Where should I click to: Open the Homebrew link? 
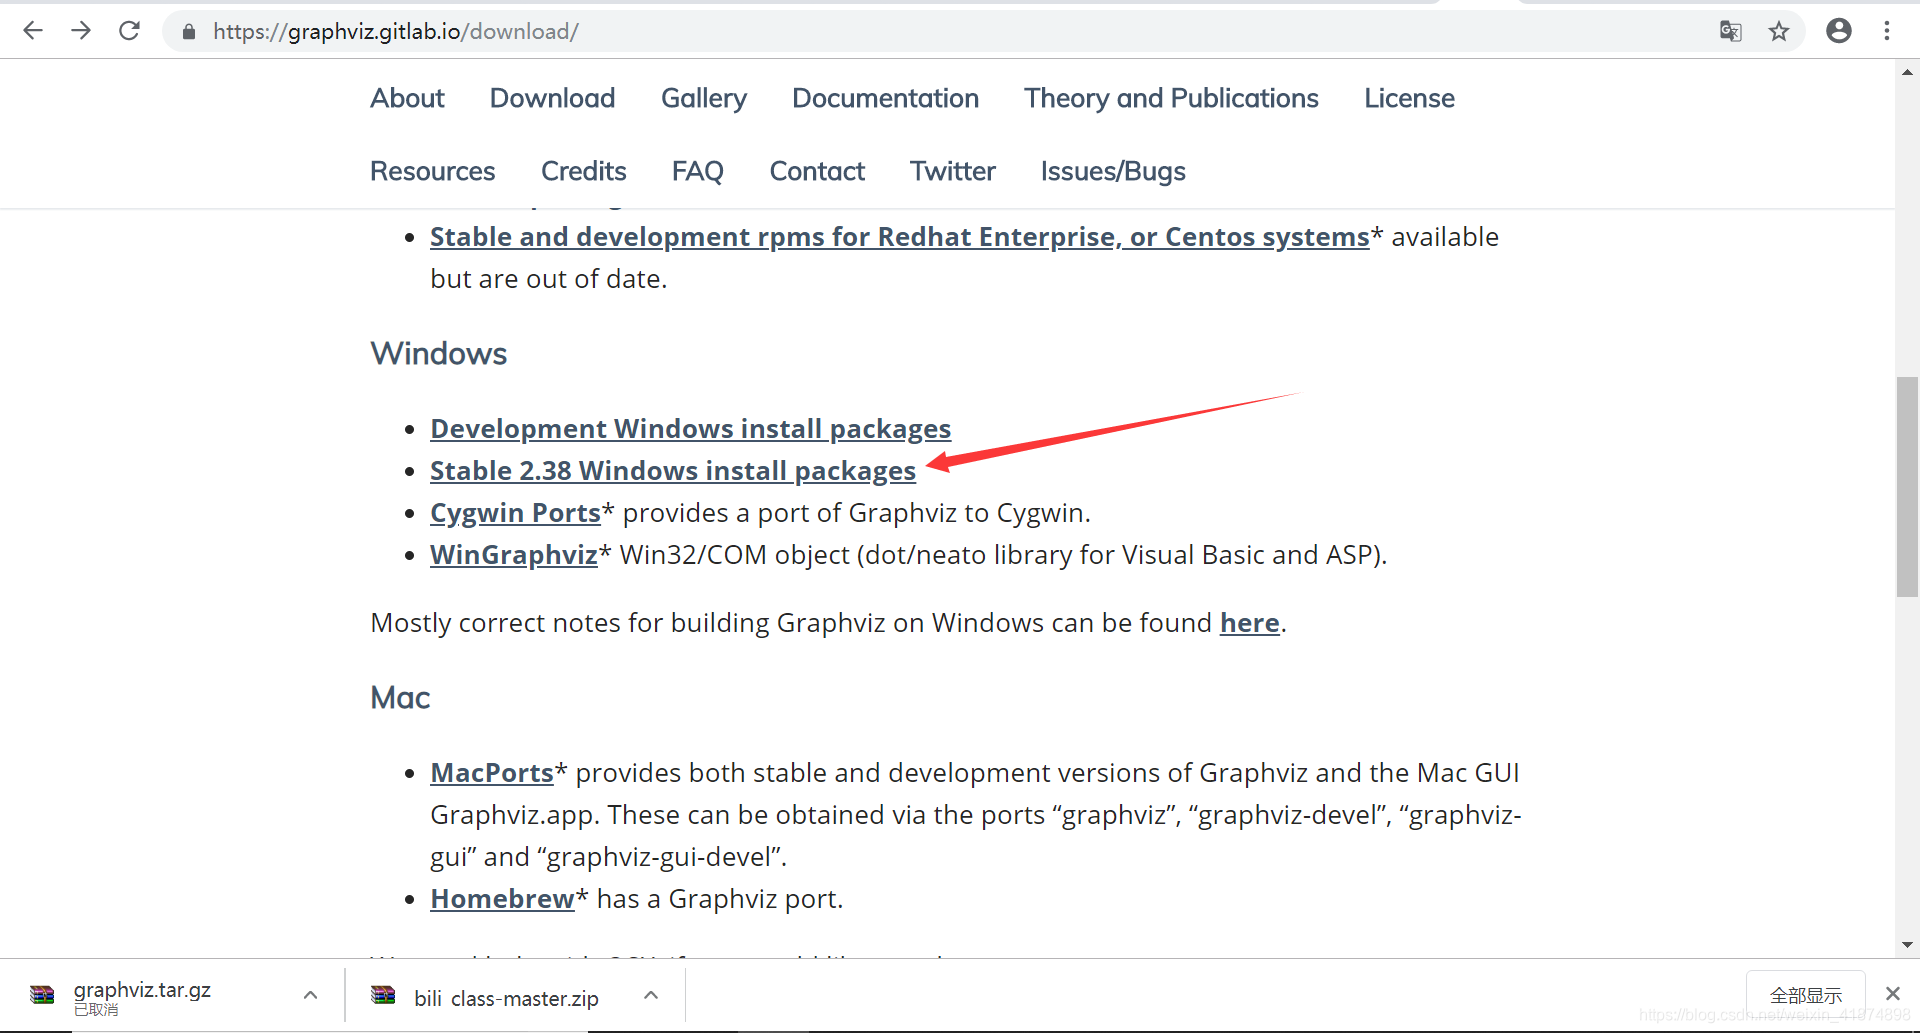click(502, 899)
